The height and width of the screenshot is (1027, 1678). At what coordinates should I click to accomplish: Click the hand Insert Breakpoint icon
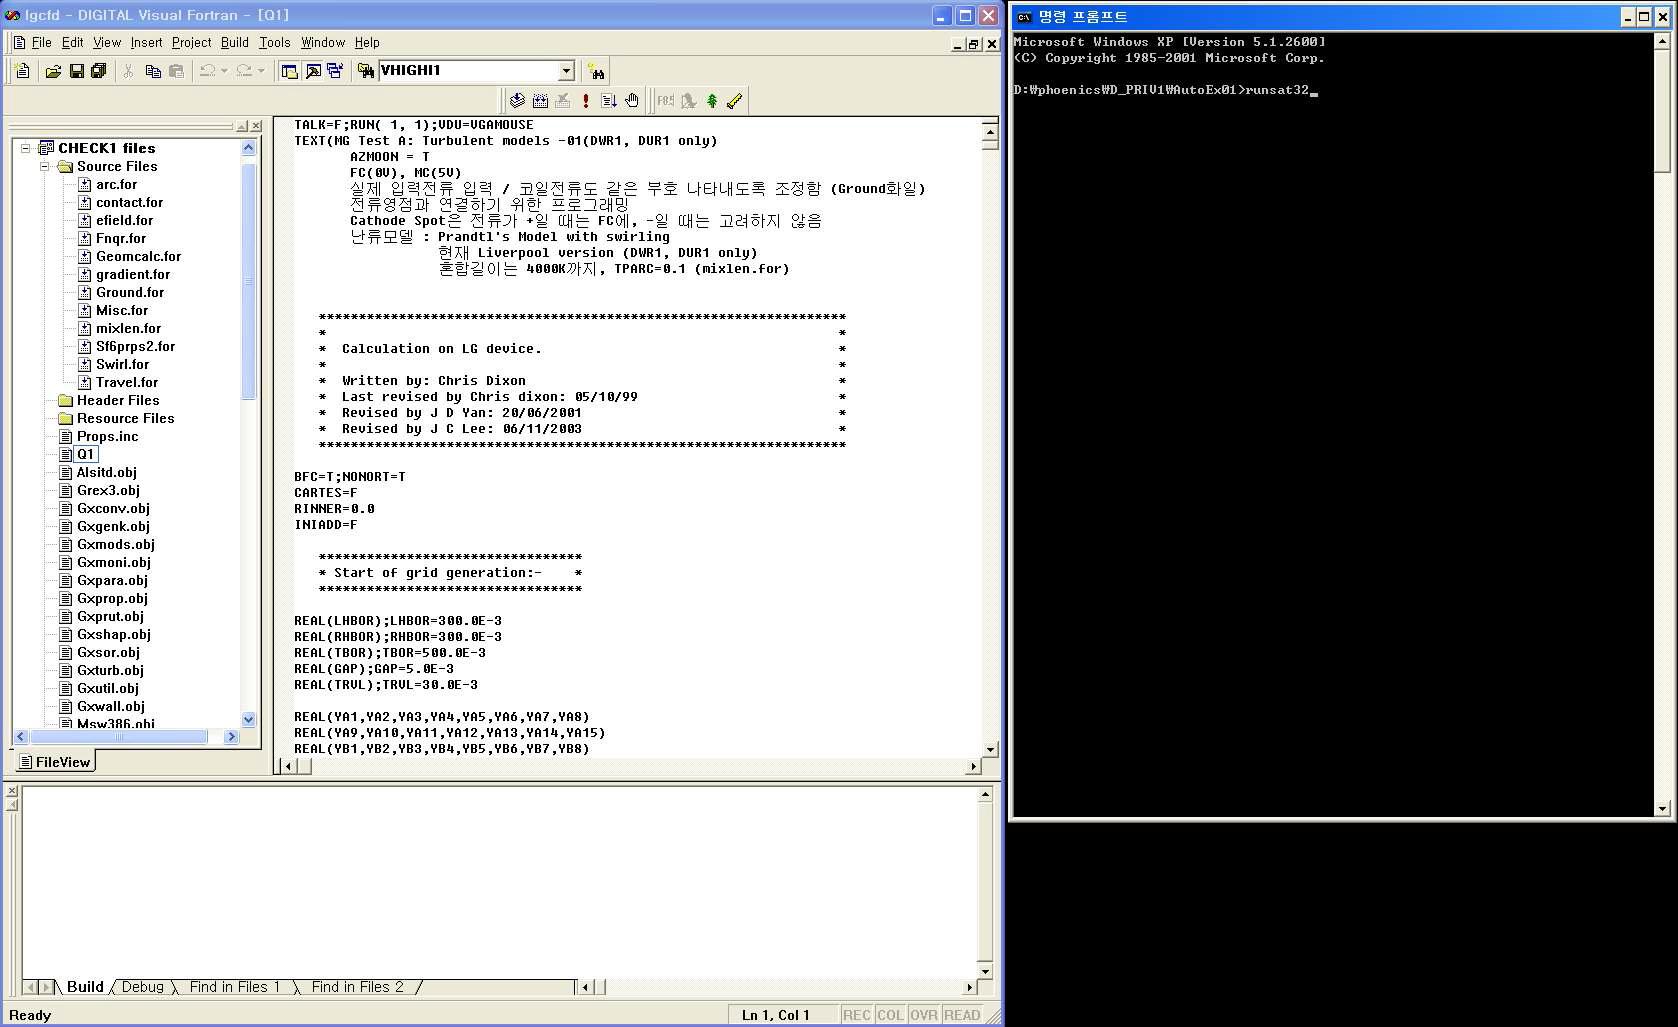point(632,101)
